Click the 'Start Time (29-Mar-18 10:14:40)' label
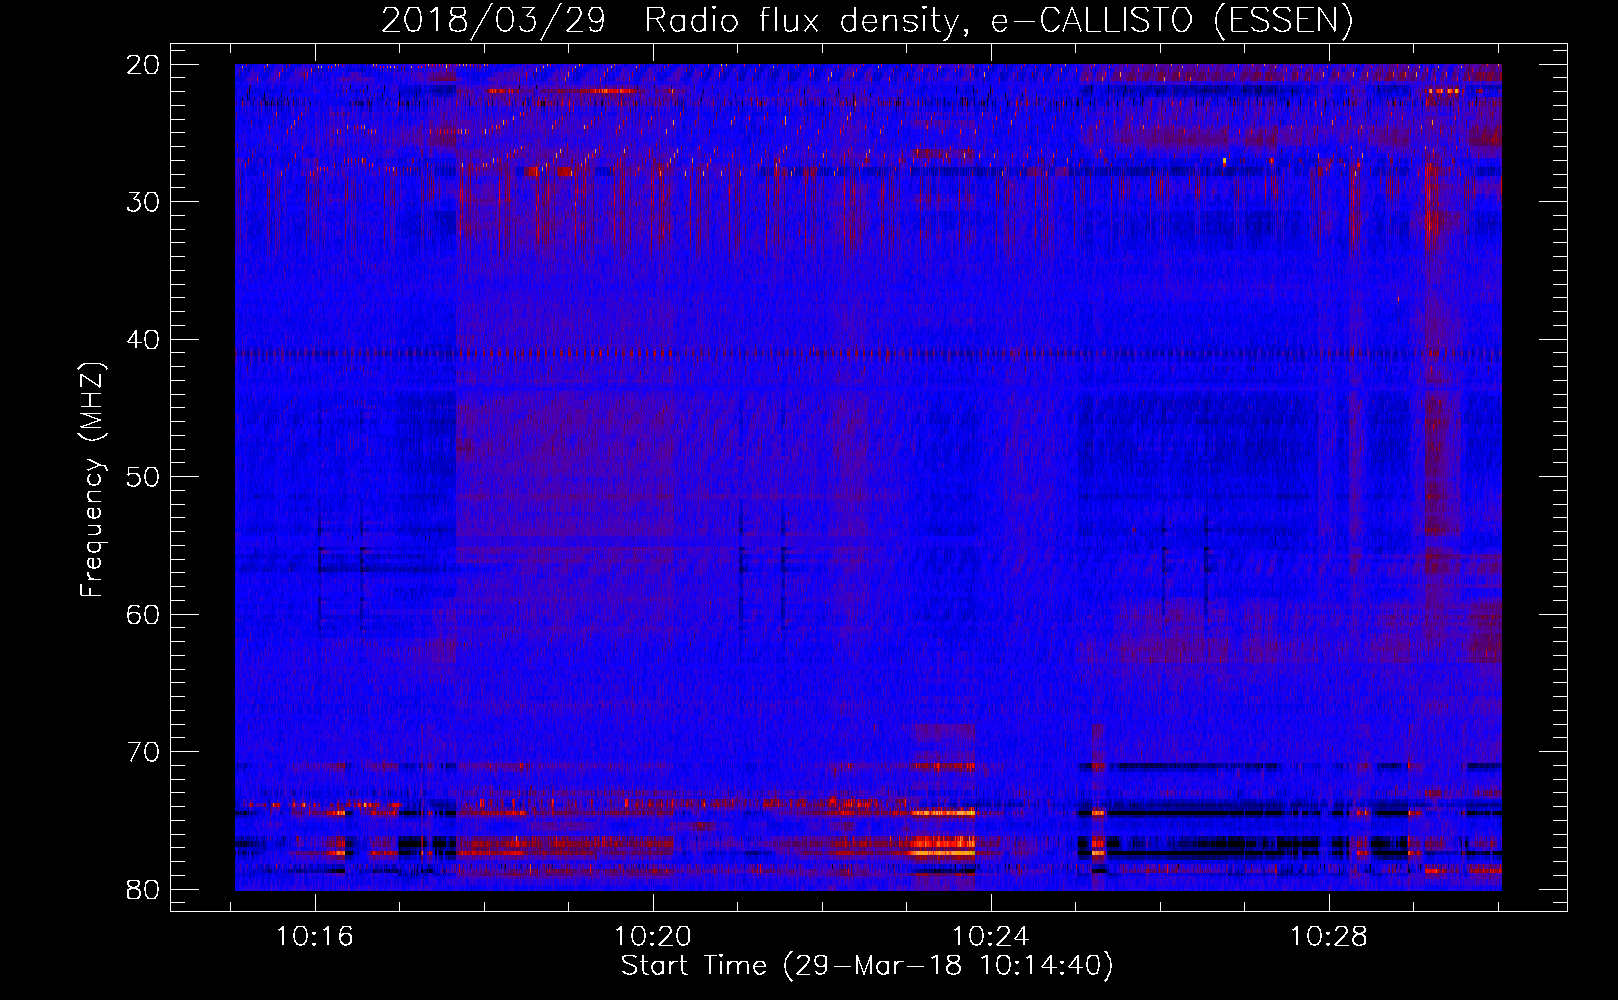 [867, 966]
